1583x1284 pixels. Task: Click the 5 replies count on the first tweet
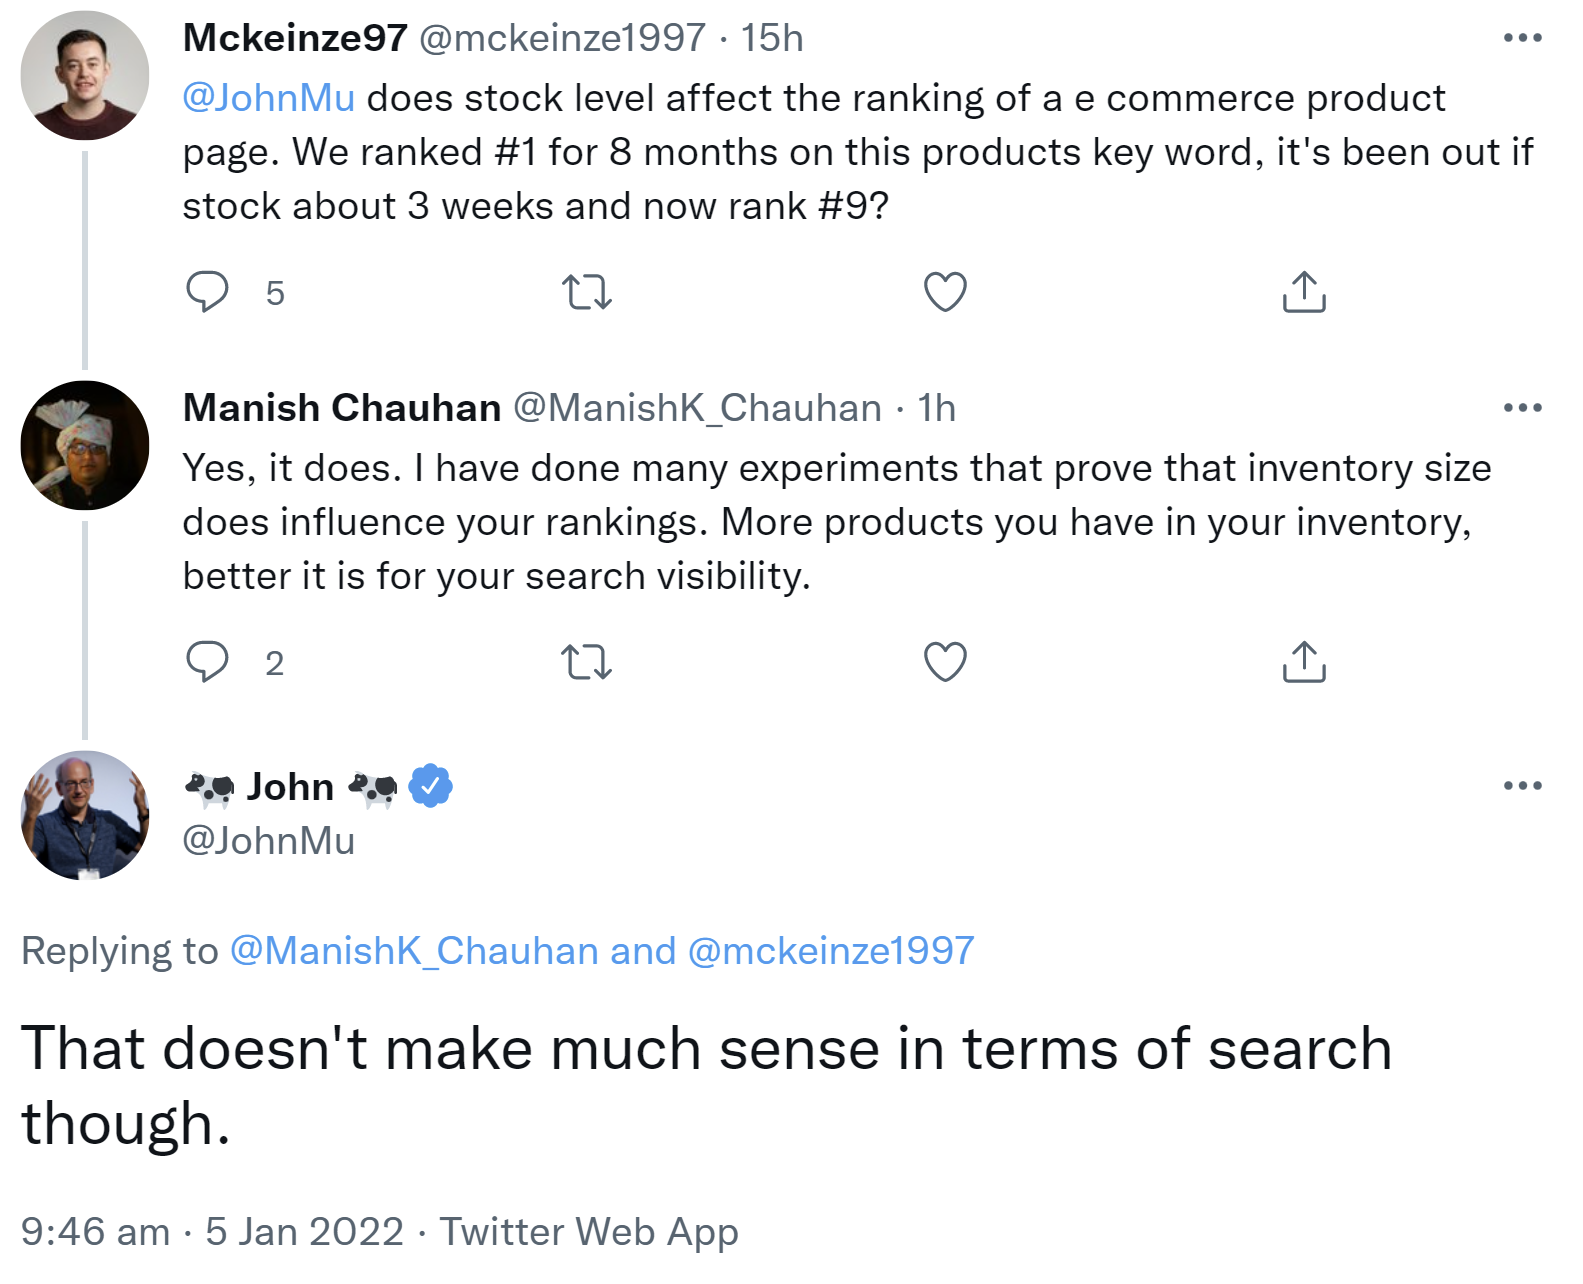(x=274, y=294)
